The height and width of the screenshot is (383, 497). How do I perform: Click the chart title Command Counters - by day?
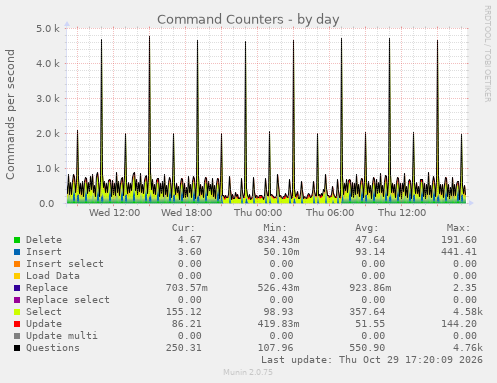pyautogui.click(x=248, y=20)
